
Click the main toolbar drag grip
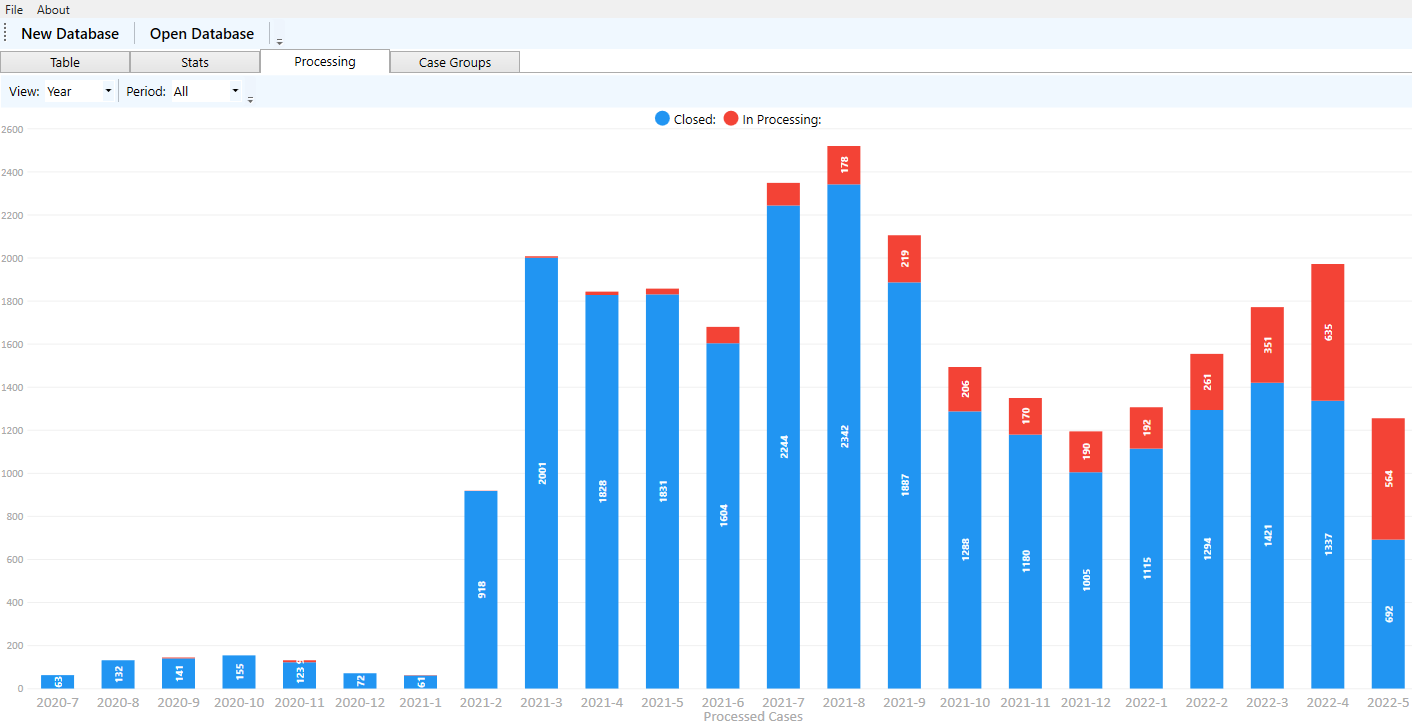pos(6,33)
